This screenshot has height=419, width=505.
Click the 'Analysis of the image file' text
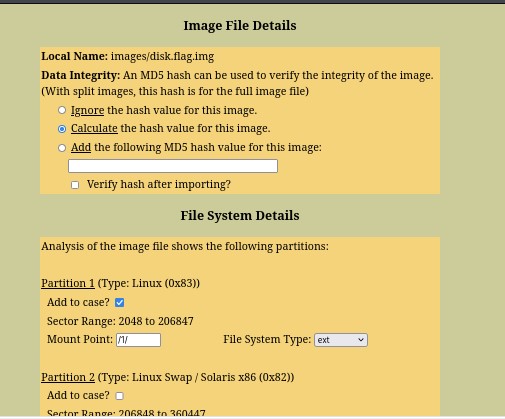click(185, 246)
